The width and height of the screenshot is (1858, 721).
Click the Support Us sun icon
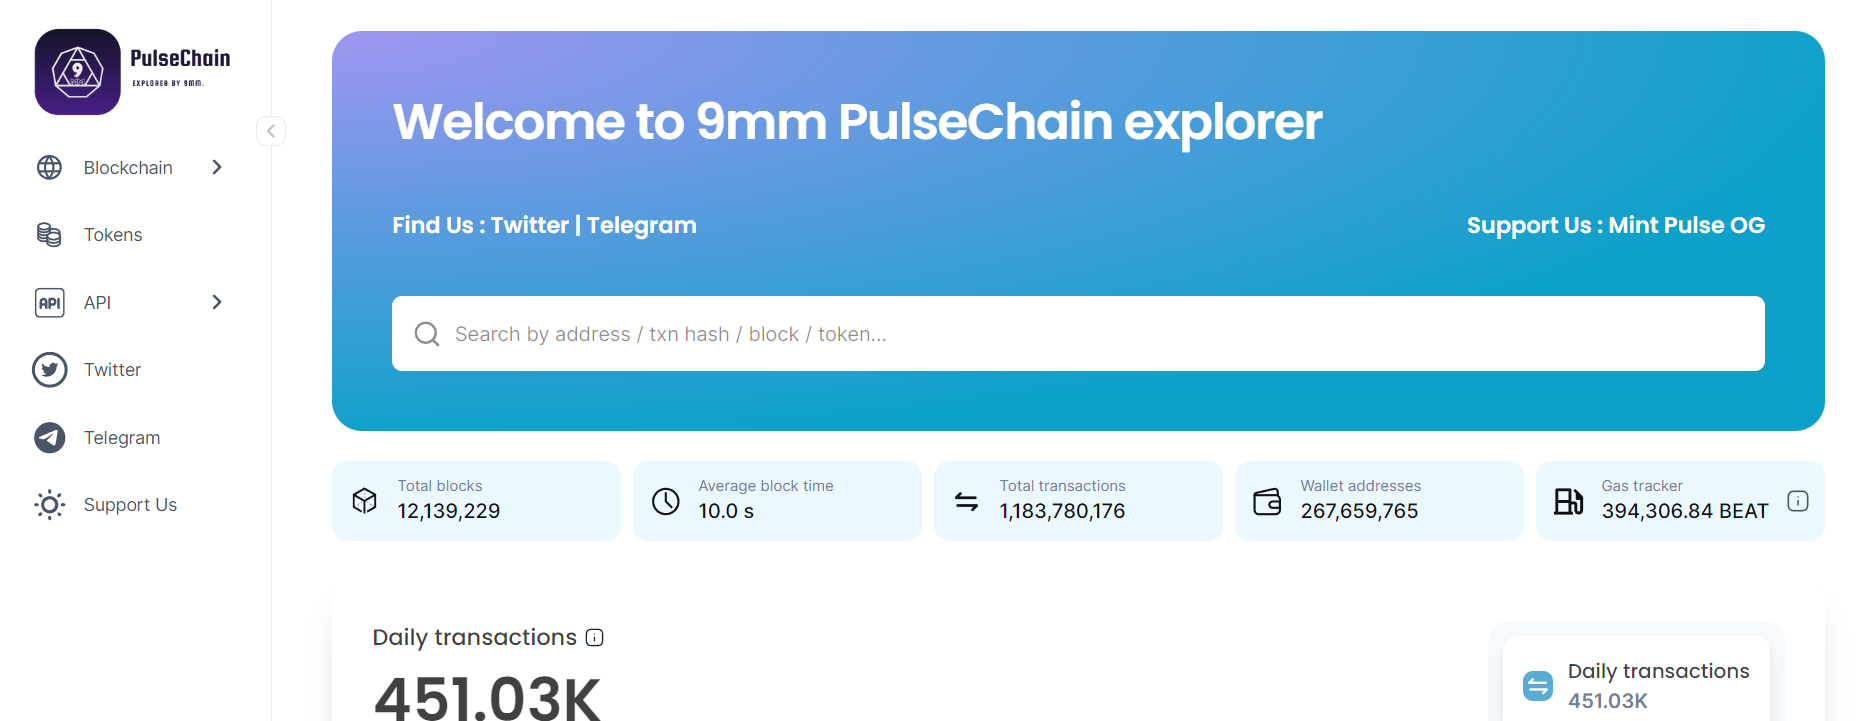pyautogui.click(x=49, y=505)
